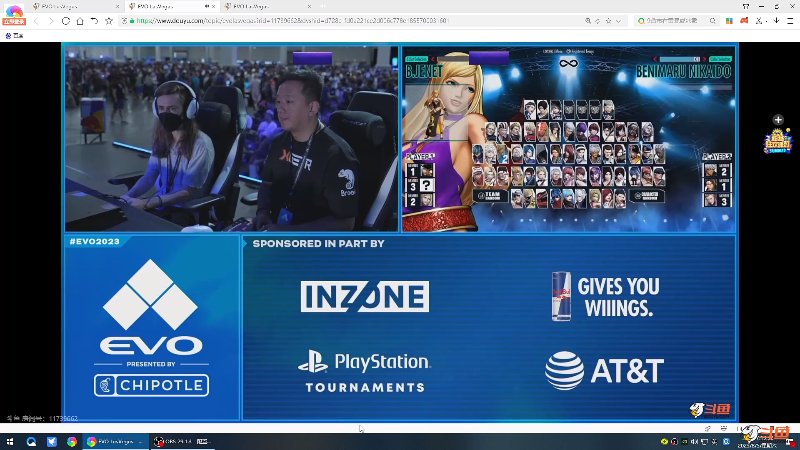Click the lightning speed-mode icon in address bar

(x=597, y=21)
